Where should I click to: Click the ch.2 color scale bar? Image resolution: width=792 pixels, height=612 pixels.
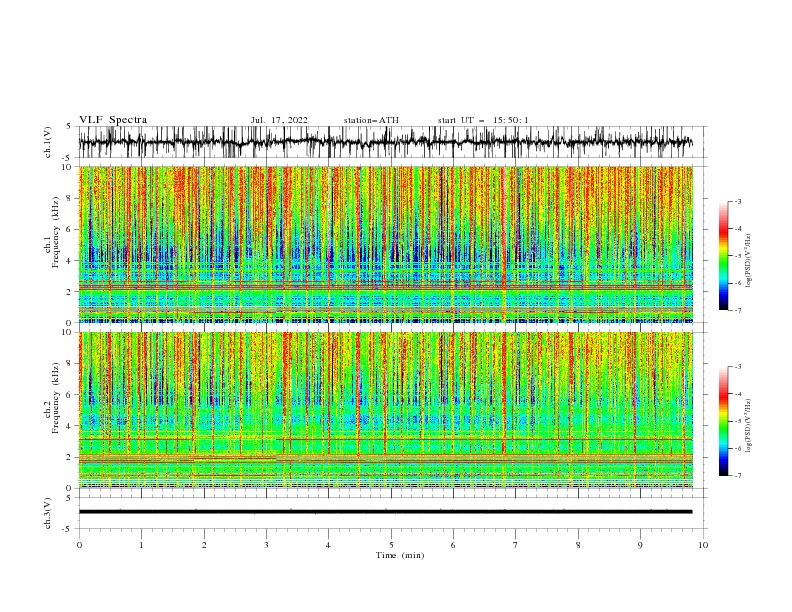tap(724, 421)
